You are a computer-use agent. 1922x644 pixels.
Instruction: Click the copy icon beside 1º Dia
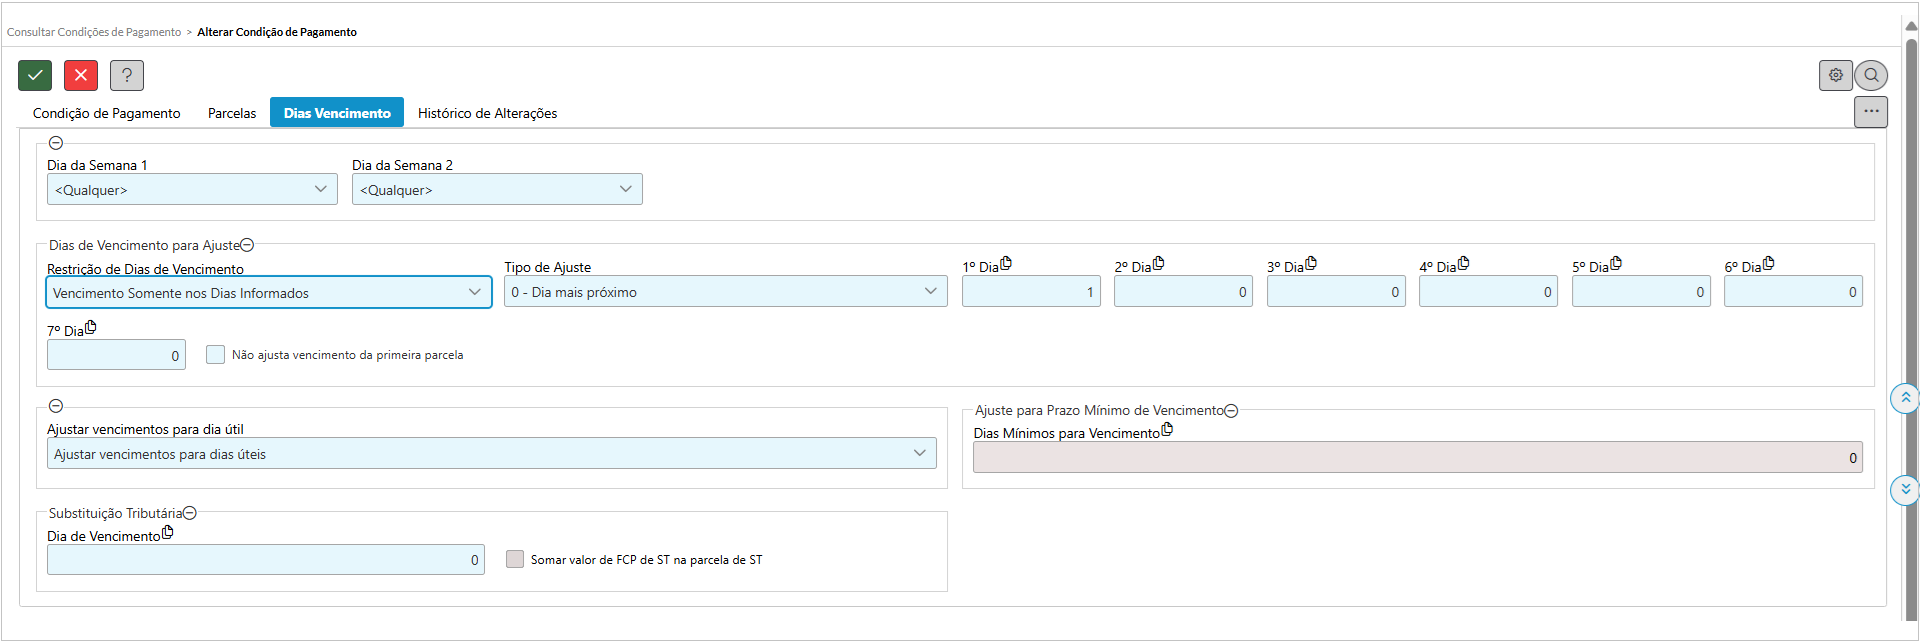(1006, 264)
